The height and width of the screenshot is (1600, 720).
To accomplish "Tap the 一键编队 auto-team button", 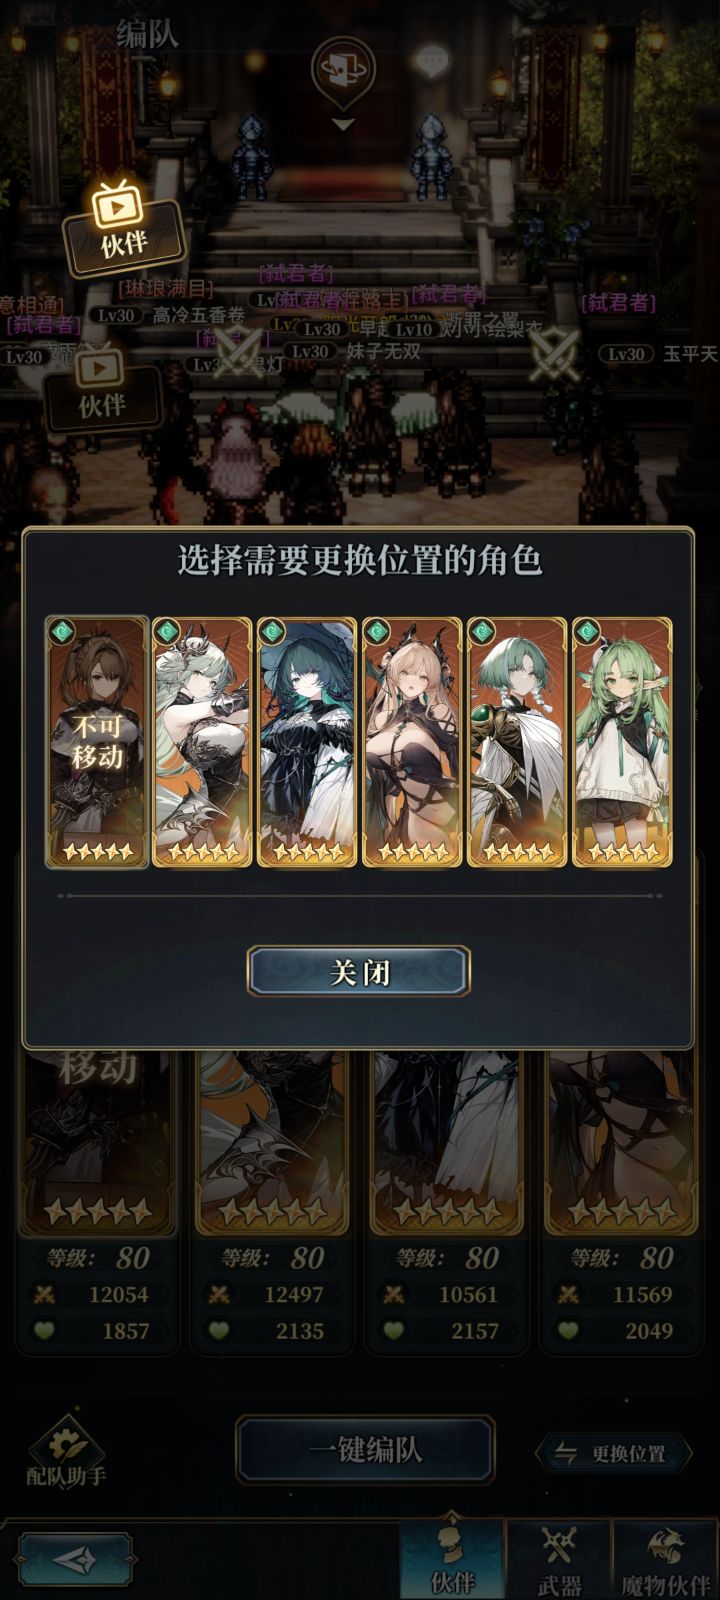I will pos(365,1450).
